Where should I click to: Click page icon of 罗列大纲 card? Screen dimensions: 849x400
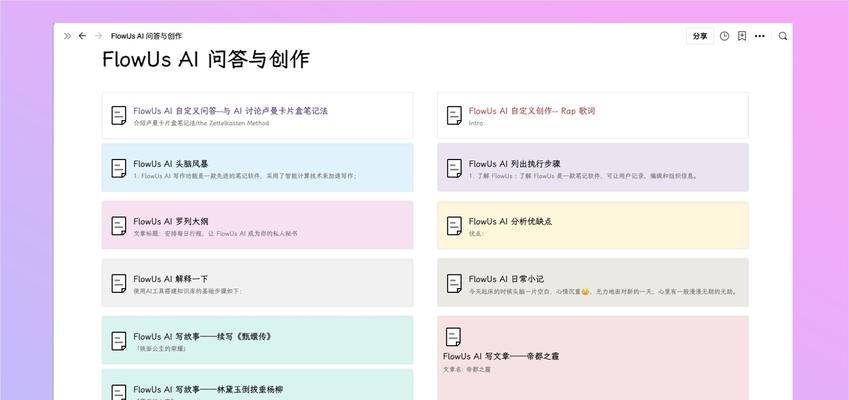pyautogui.click(x=119, y=226)
